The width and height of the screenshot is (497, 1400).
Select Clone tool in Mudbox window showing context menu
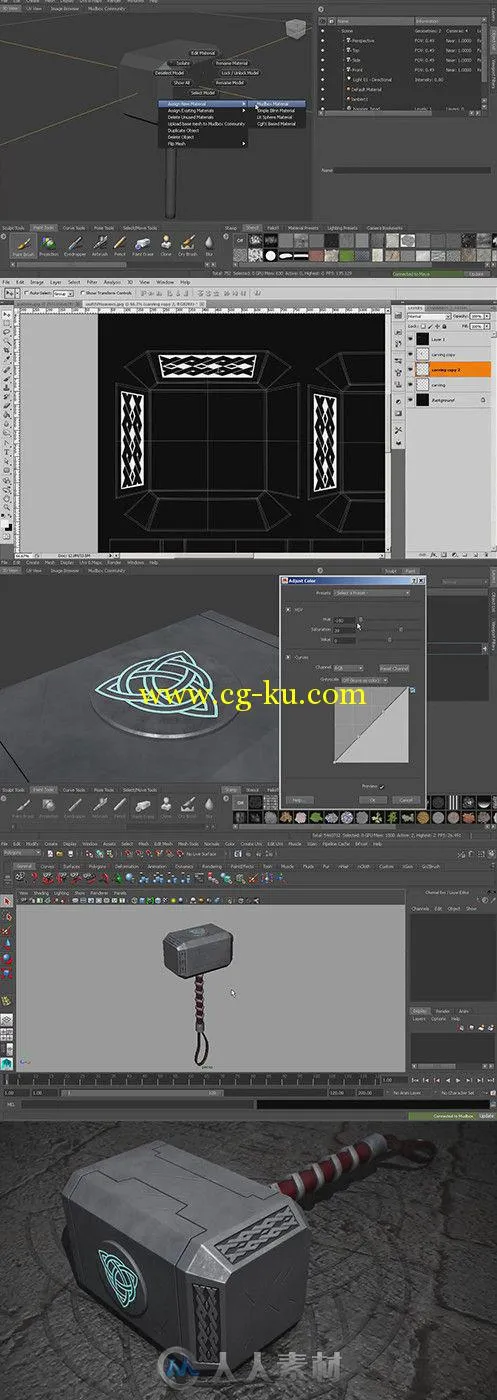(x=166, y=246)
